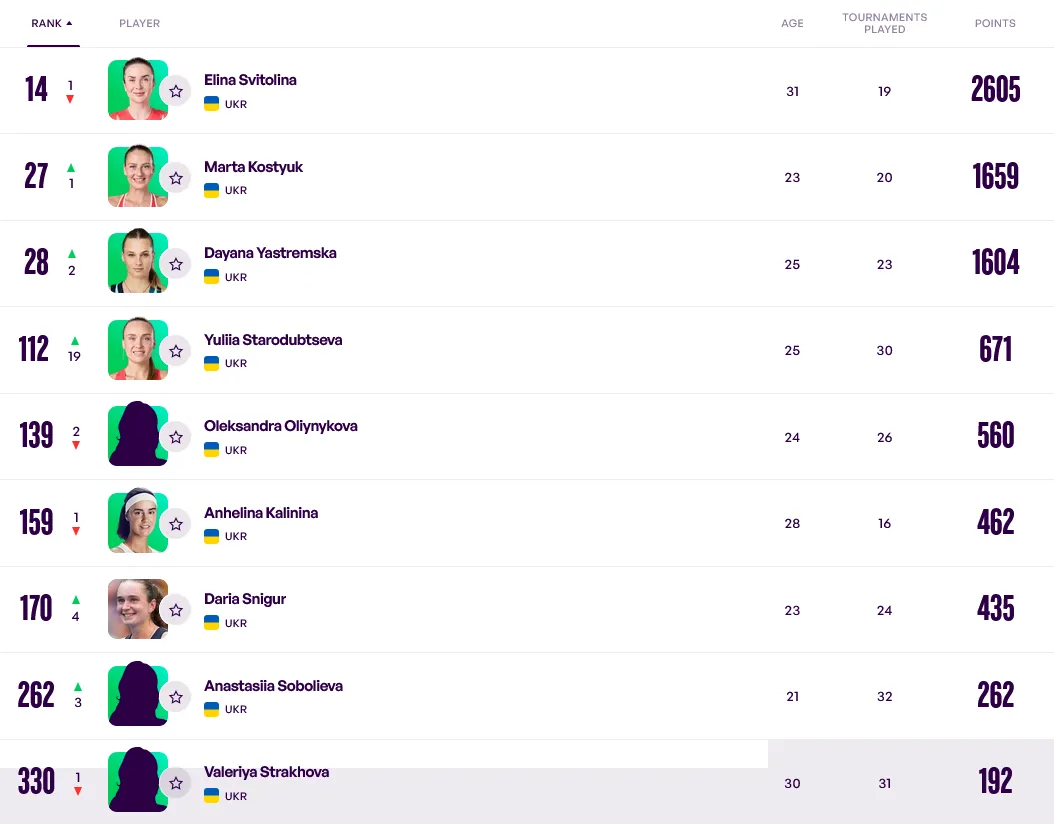Click Daria Snigur's star icon
The image size is (1054, 824).
click(176, 610)
